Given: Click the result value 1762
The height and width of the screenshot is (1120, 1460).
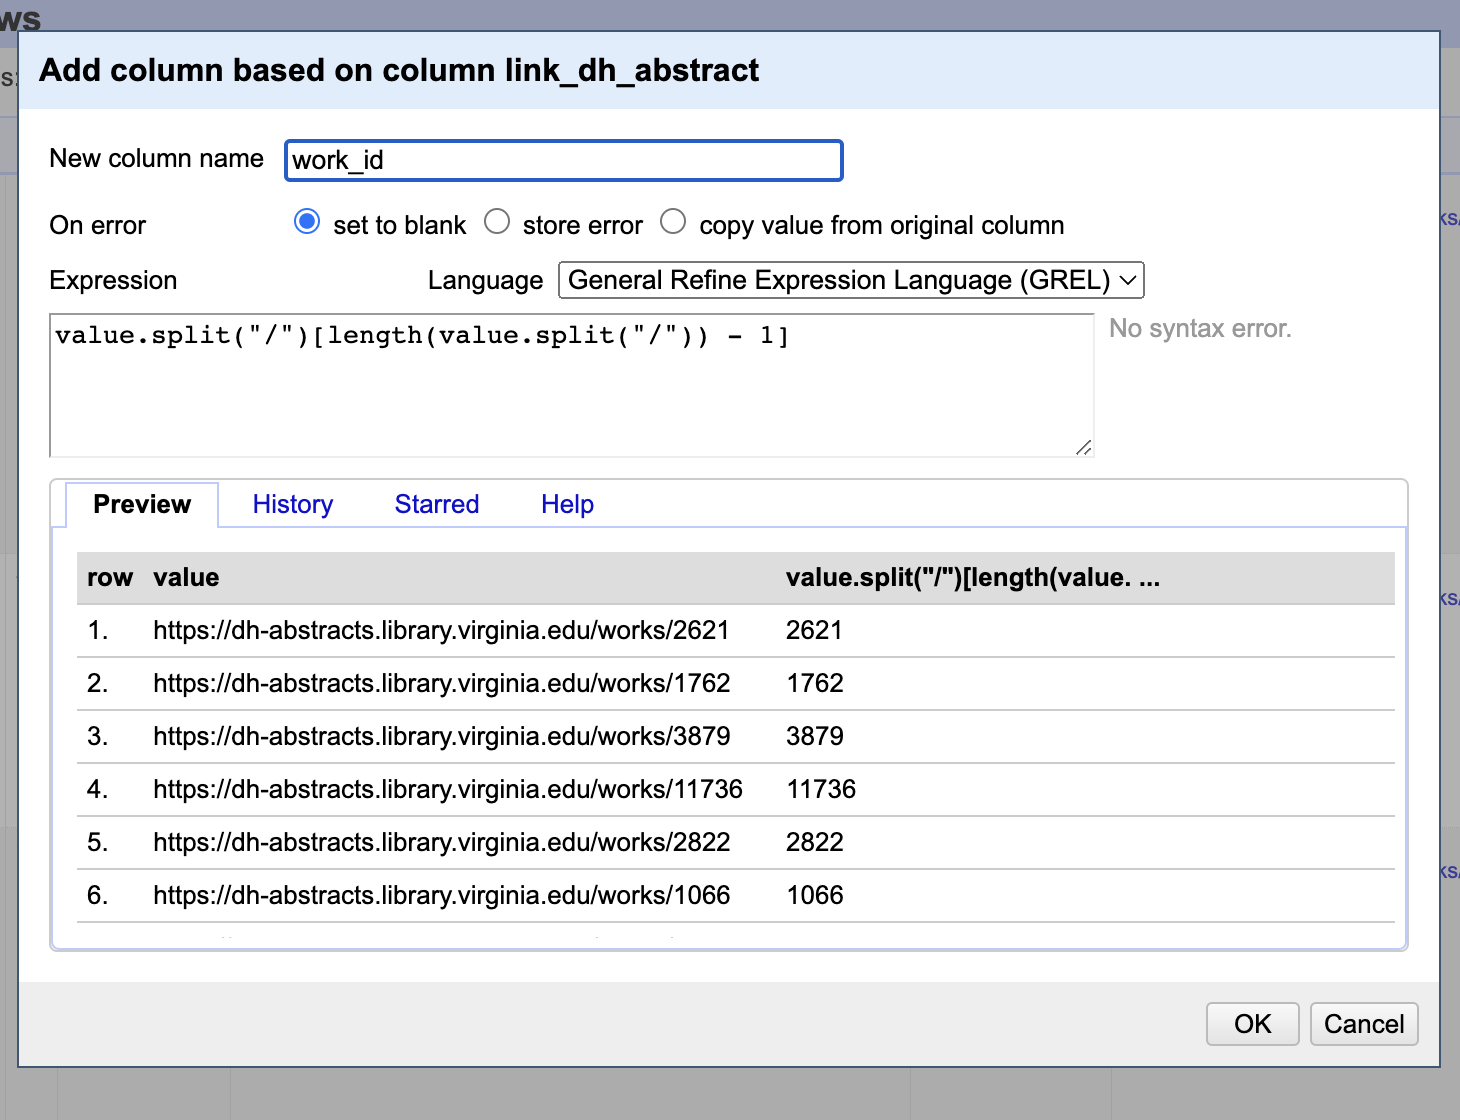Looking at the screenshot, I should tap(815, 683).
